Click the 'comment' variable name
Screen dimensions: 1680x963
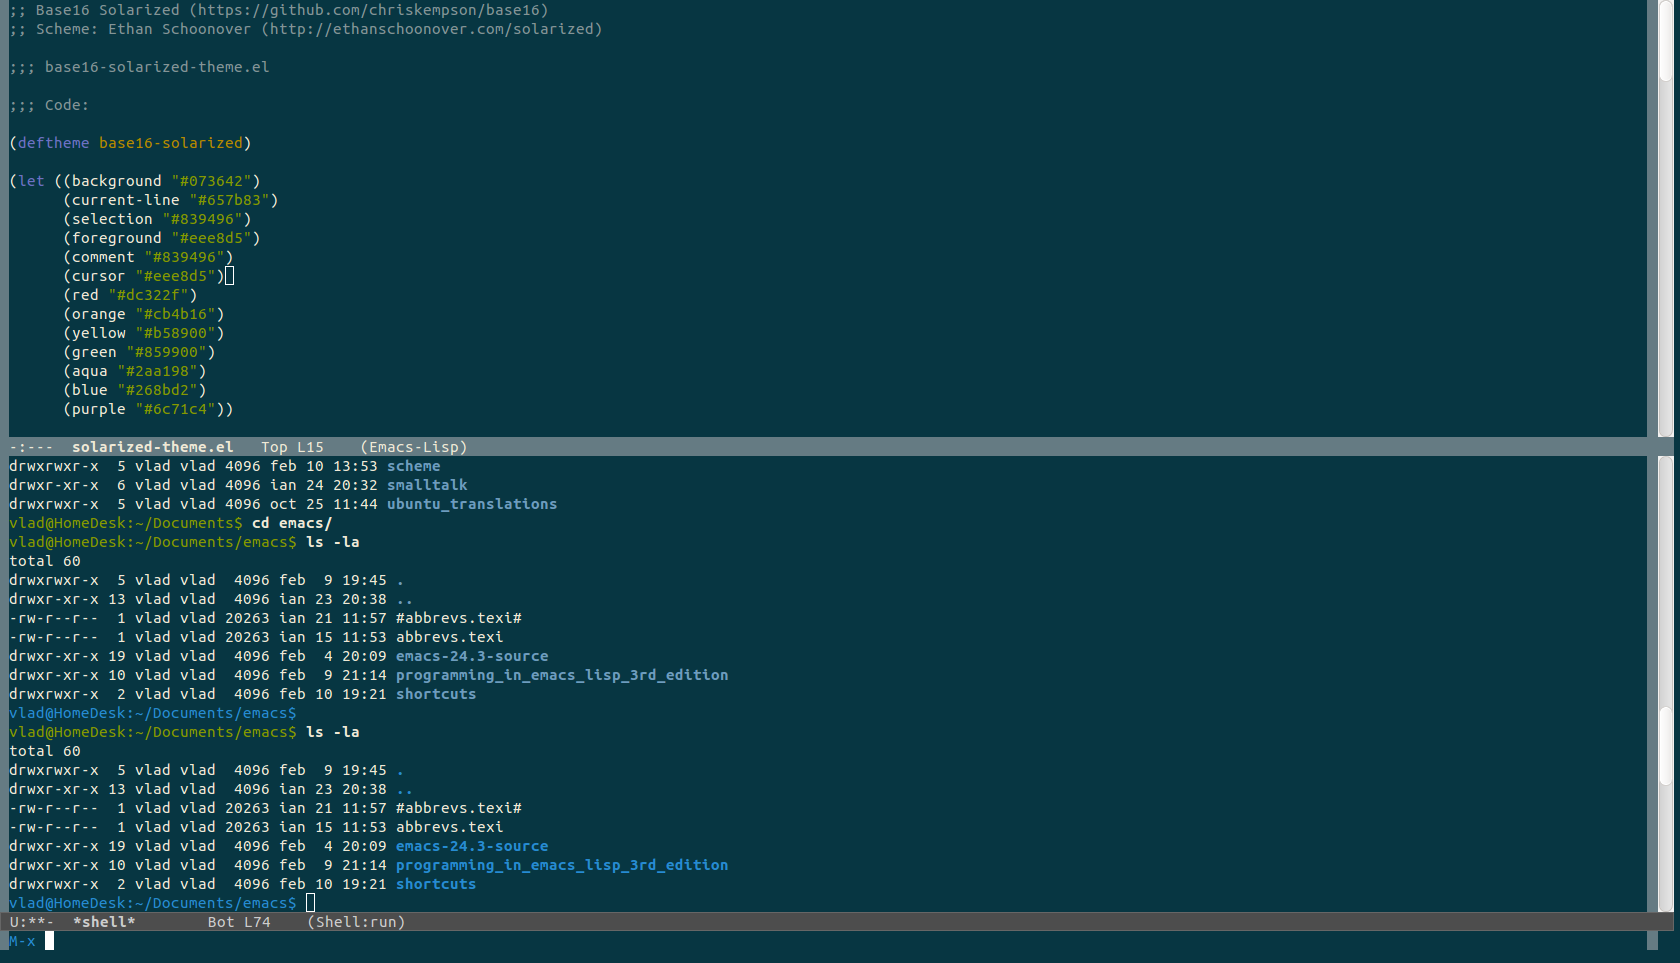103,257
